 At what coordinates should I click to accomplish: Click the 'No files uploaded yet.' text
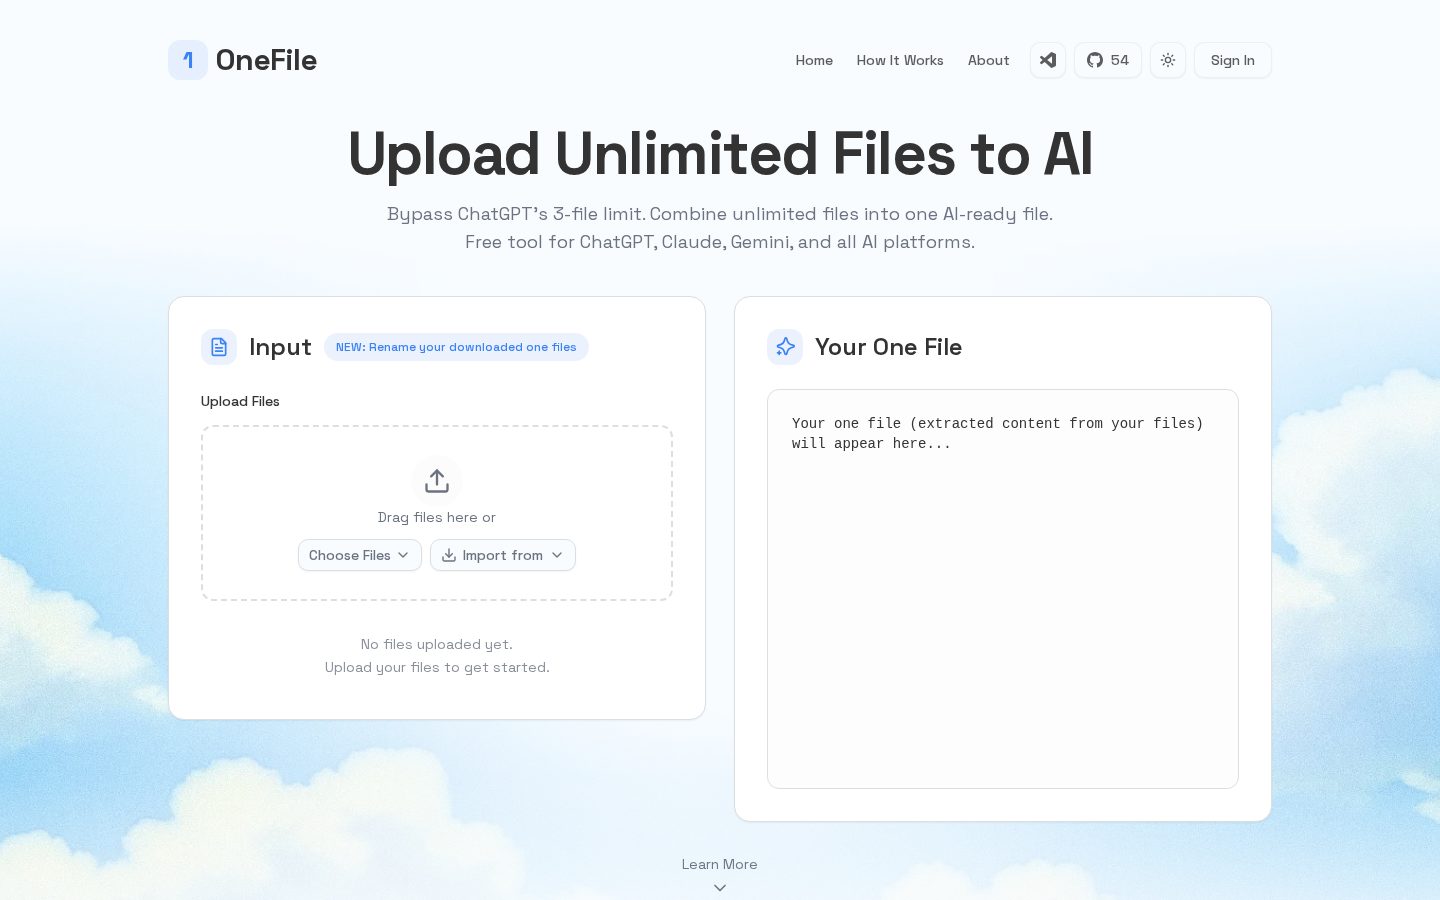click(437, 644)
